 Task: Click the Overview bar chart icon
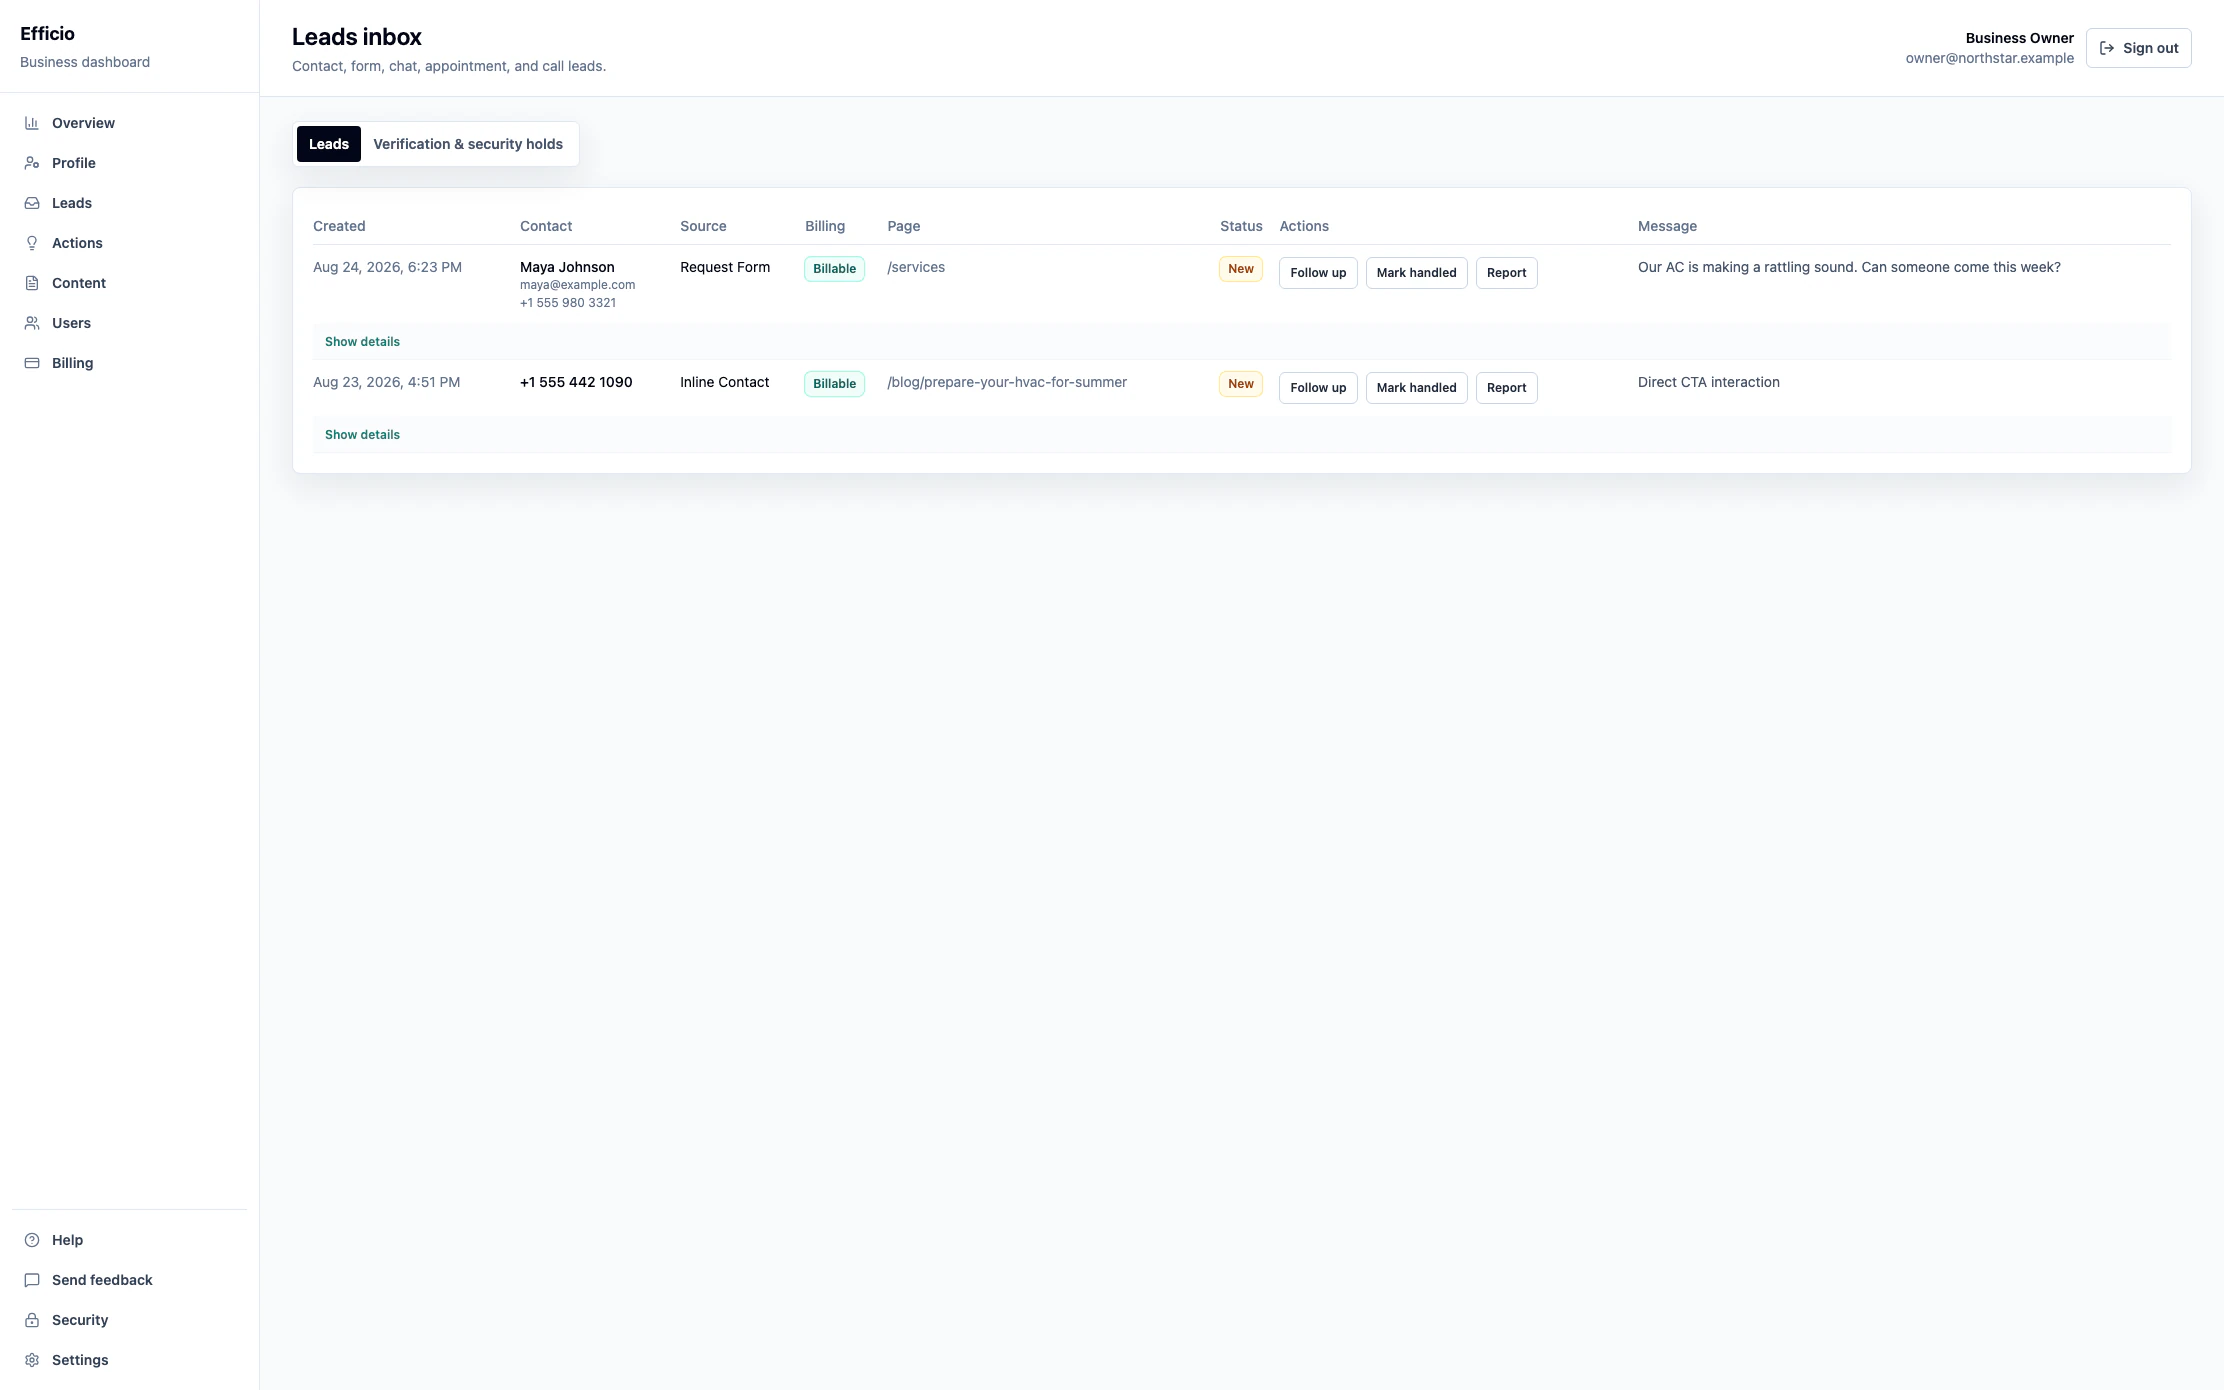click(x=32, y=123)
